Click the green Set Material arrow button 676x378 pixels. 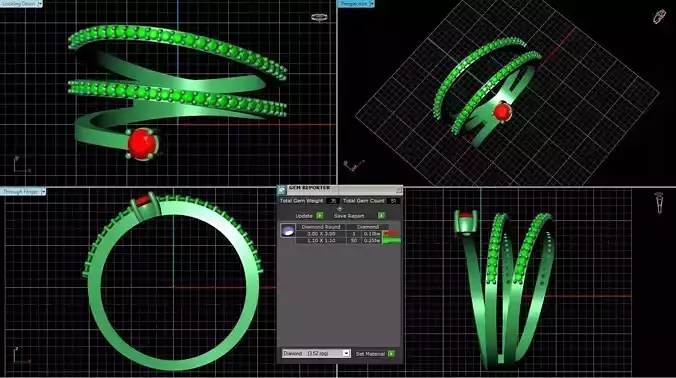click(x=391, y=353)
